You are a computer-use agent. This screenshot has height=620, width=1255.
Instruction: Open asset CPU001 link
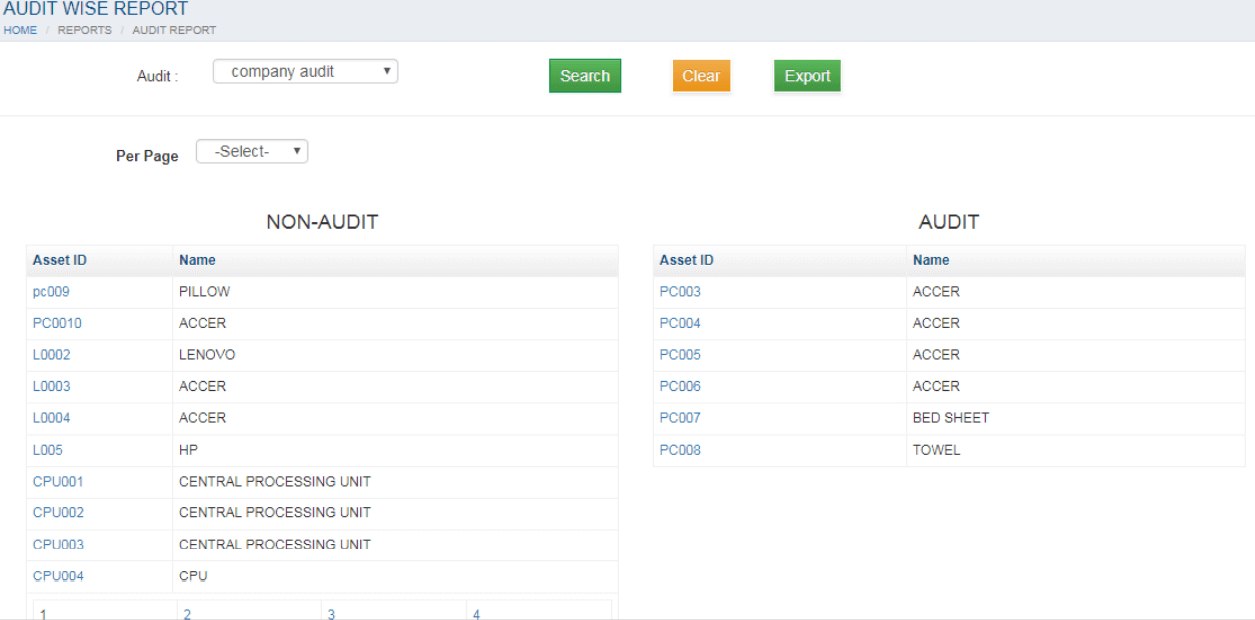(x=58, y=481)
